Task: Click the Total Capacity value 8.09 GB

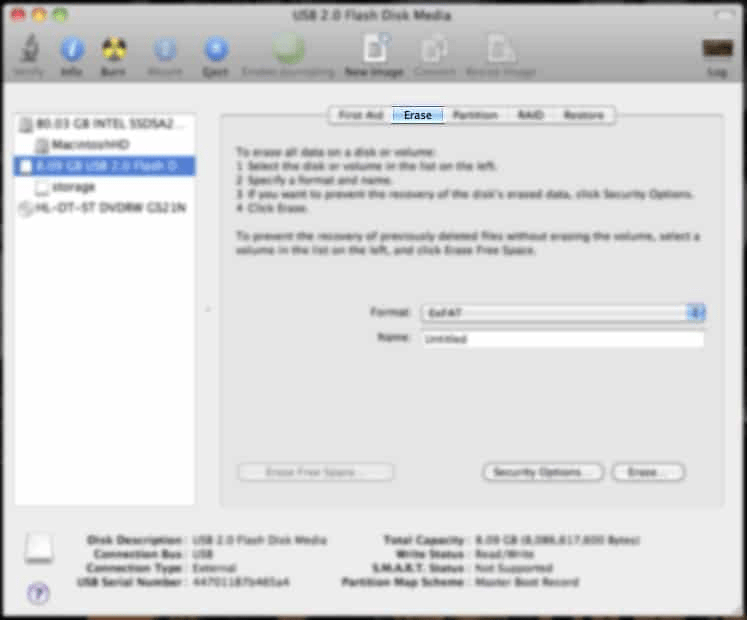Action: (x=557, y=540)
